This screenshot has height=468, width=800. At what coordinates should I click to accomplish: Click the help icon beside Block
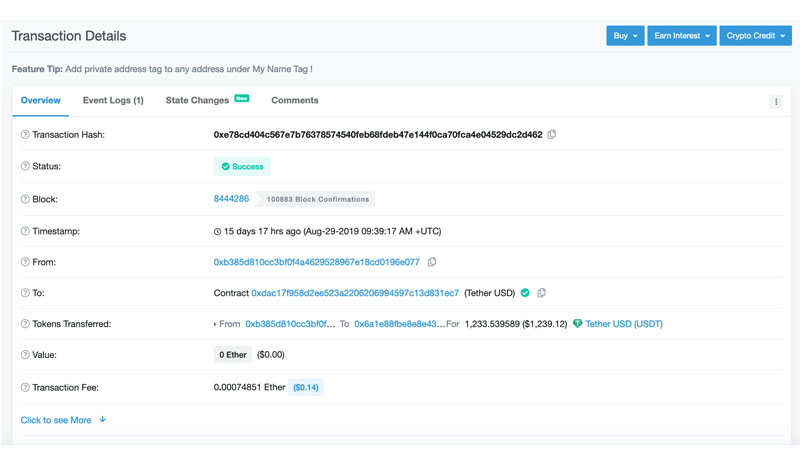(25, 199)
